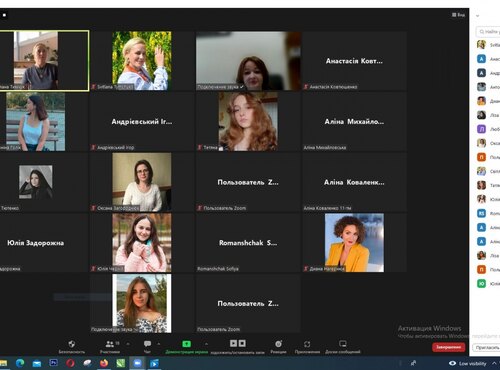The height and width of the screenshot is (370, 500).
Task: Open the Чат chat bubble icon
Action: tap(147, 344)
